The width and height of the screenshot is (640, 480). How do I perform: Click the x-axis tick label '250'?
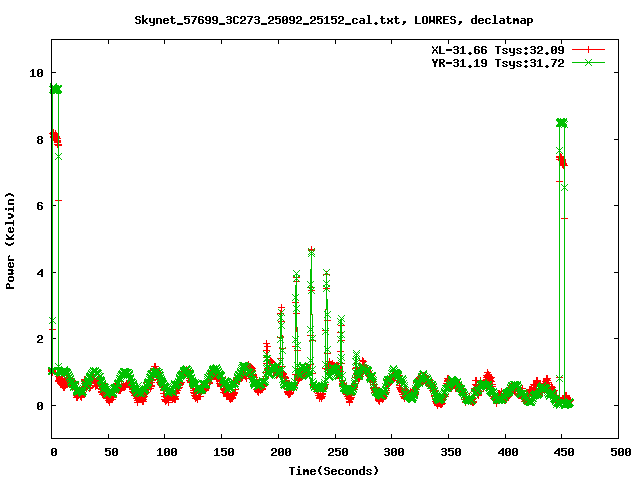pos(337,452)
